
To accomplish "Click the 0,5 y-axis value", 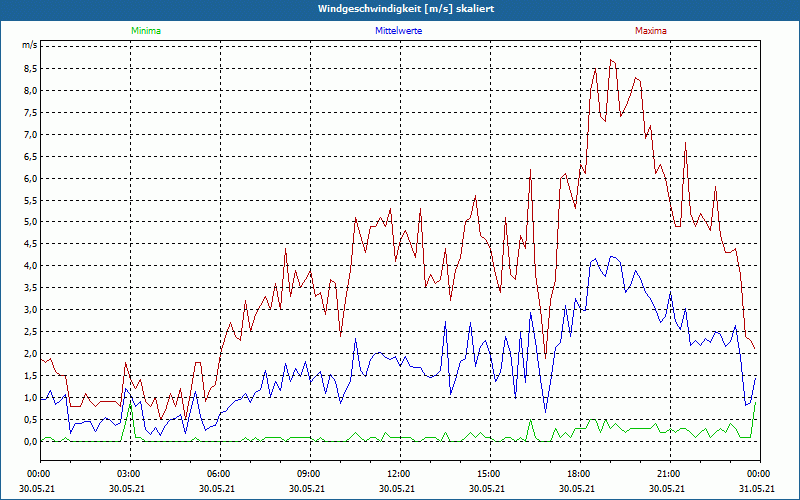I will [30, 420].
